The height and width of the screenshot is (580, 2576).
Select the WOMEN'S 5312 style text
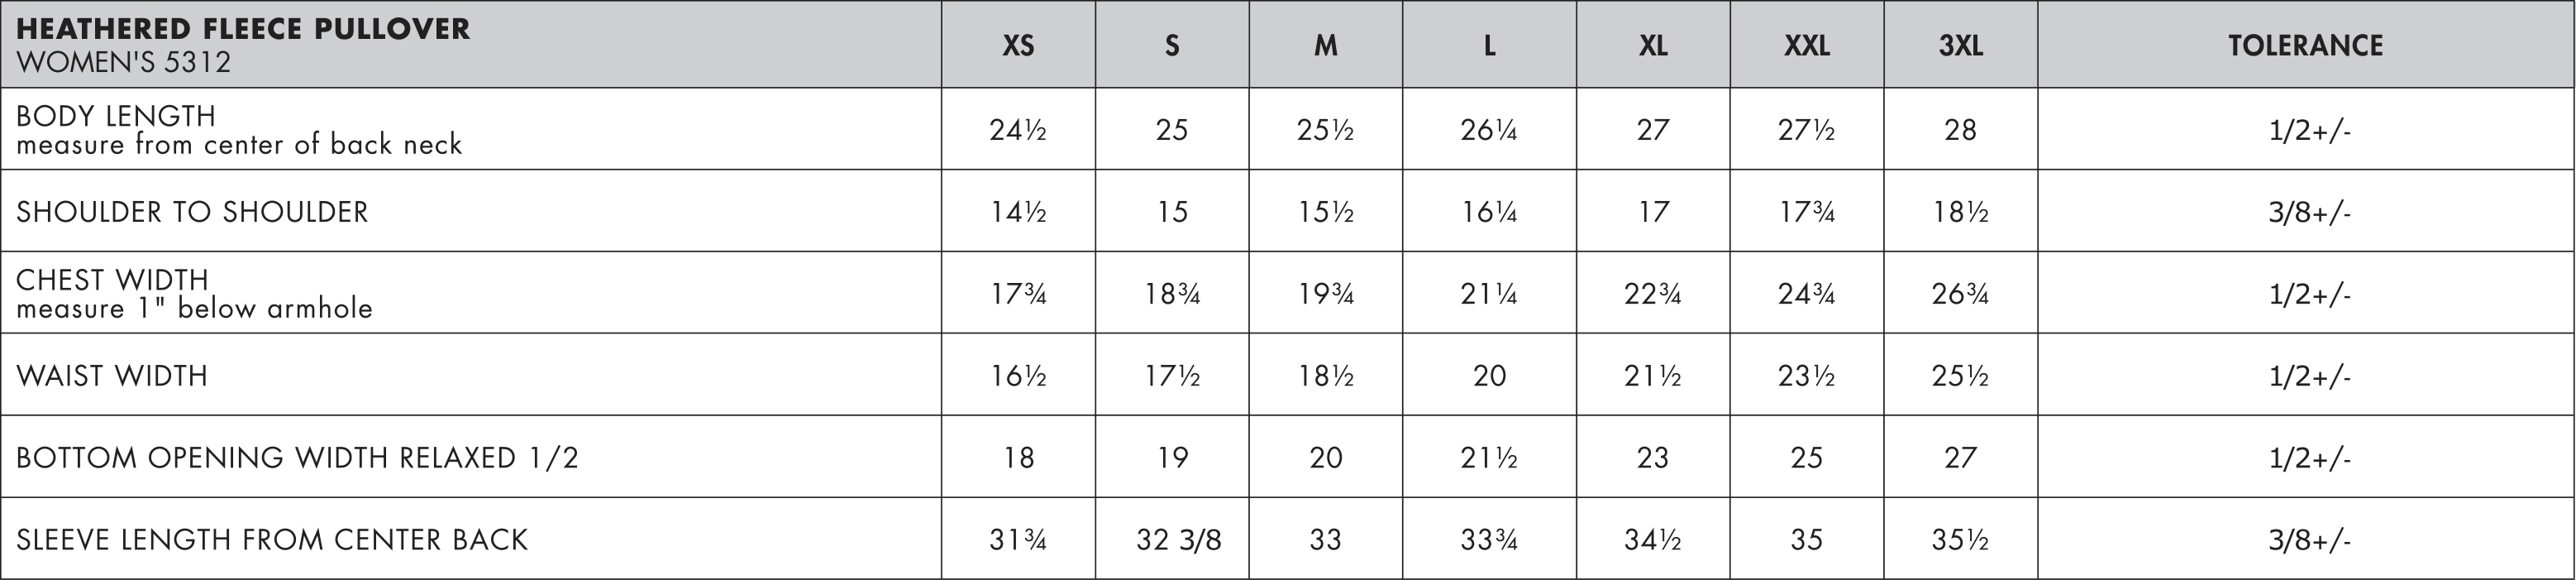[123, 62]
